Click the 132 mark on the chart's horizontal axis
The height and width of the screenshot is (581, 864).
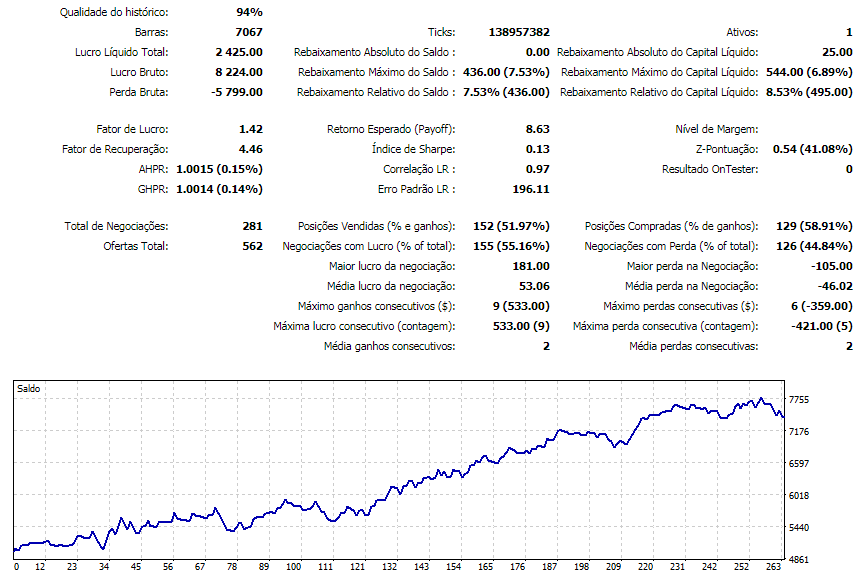tap(389, 567)
